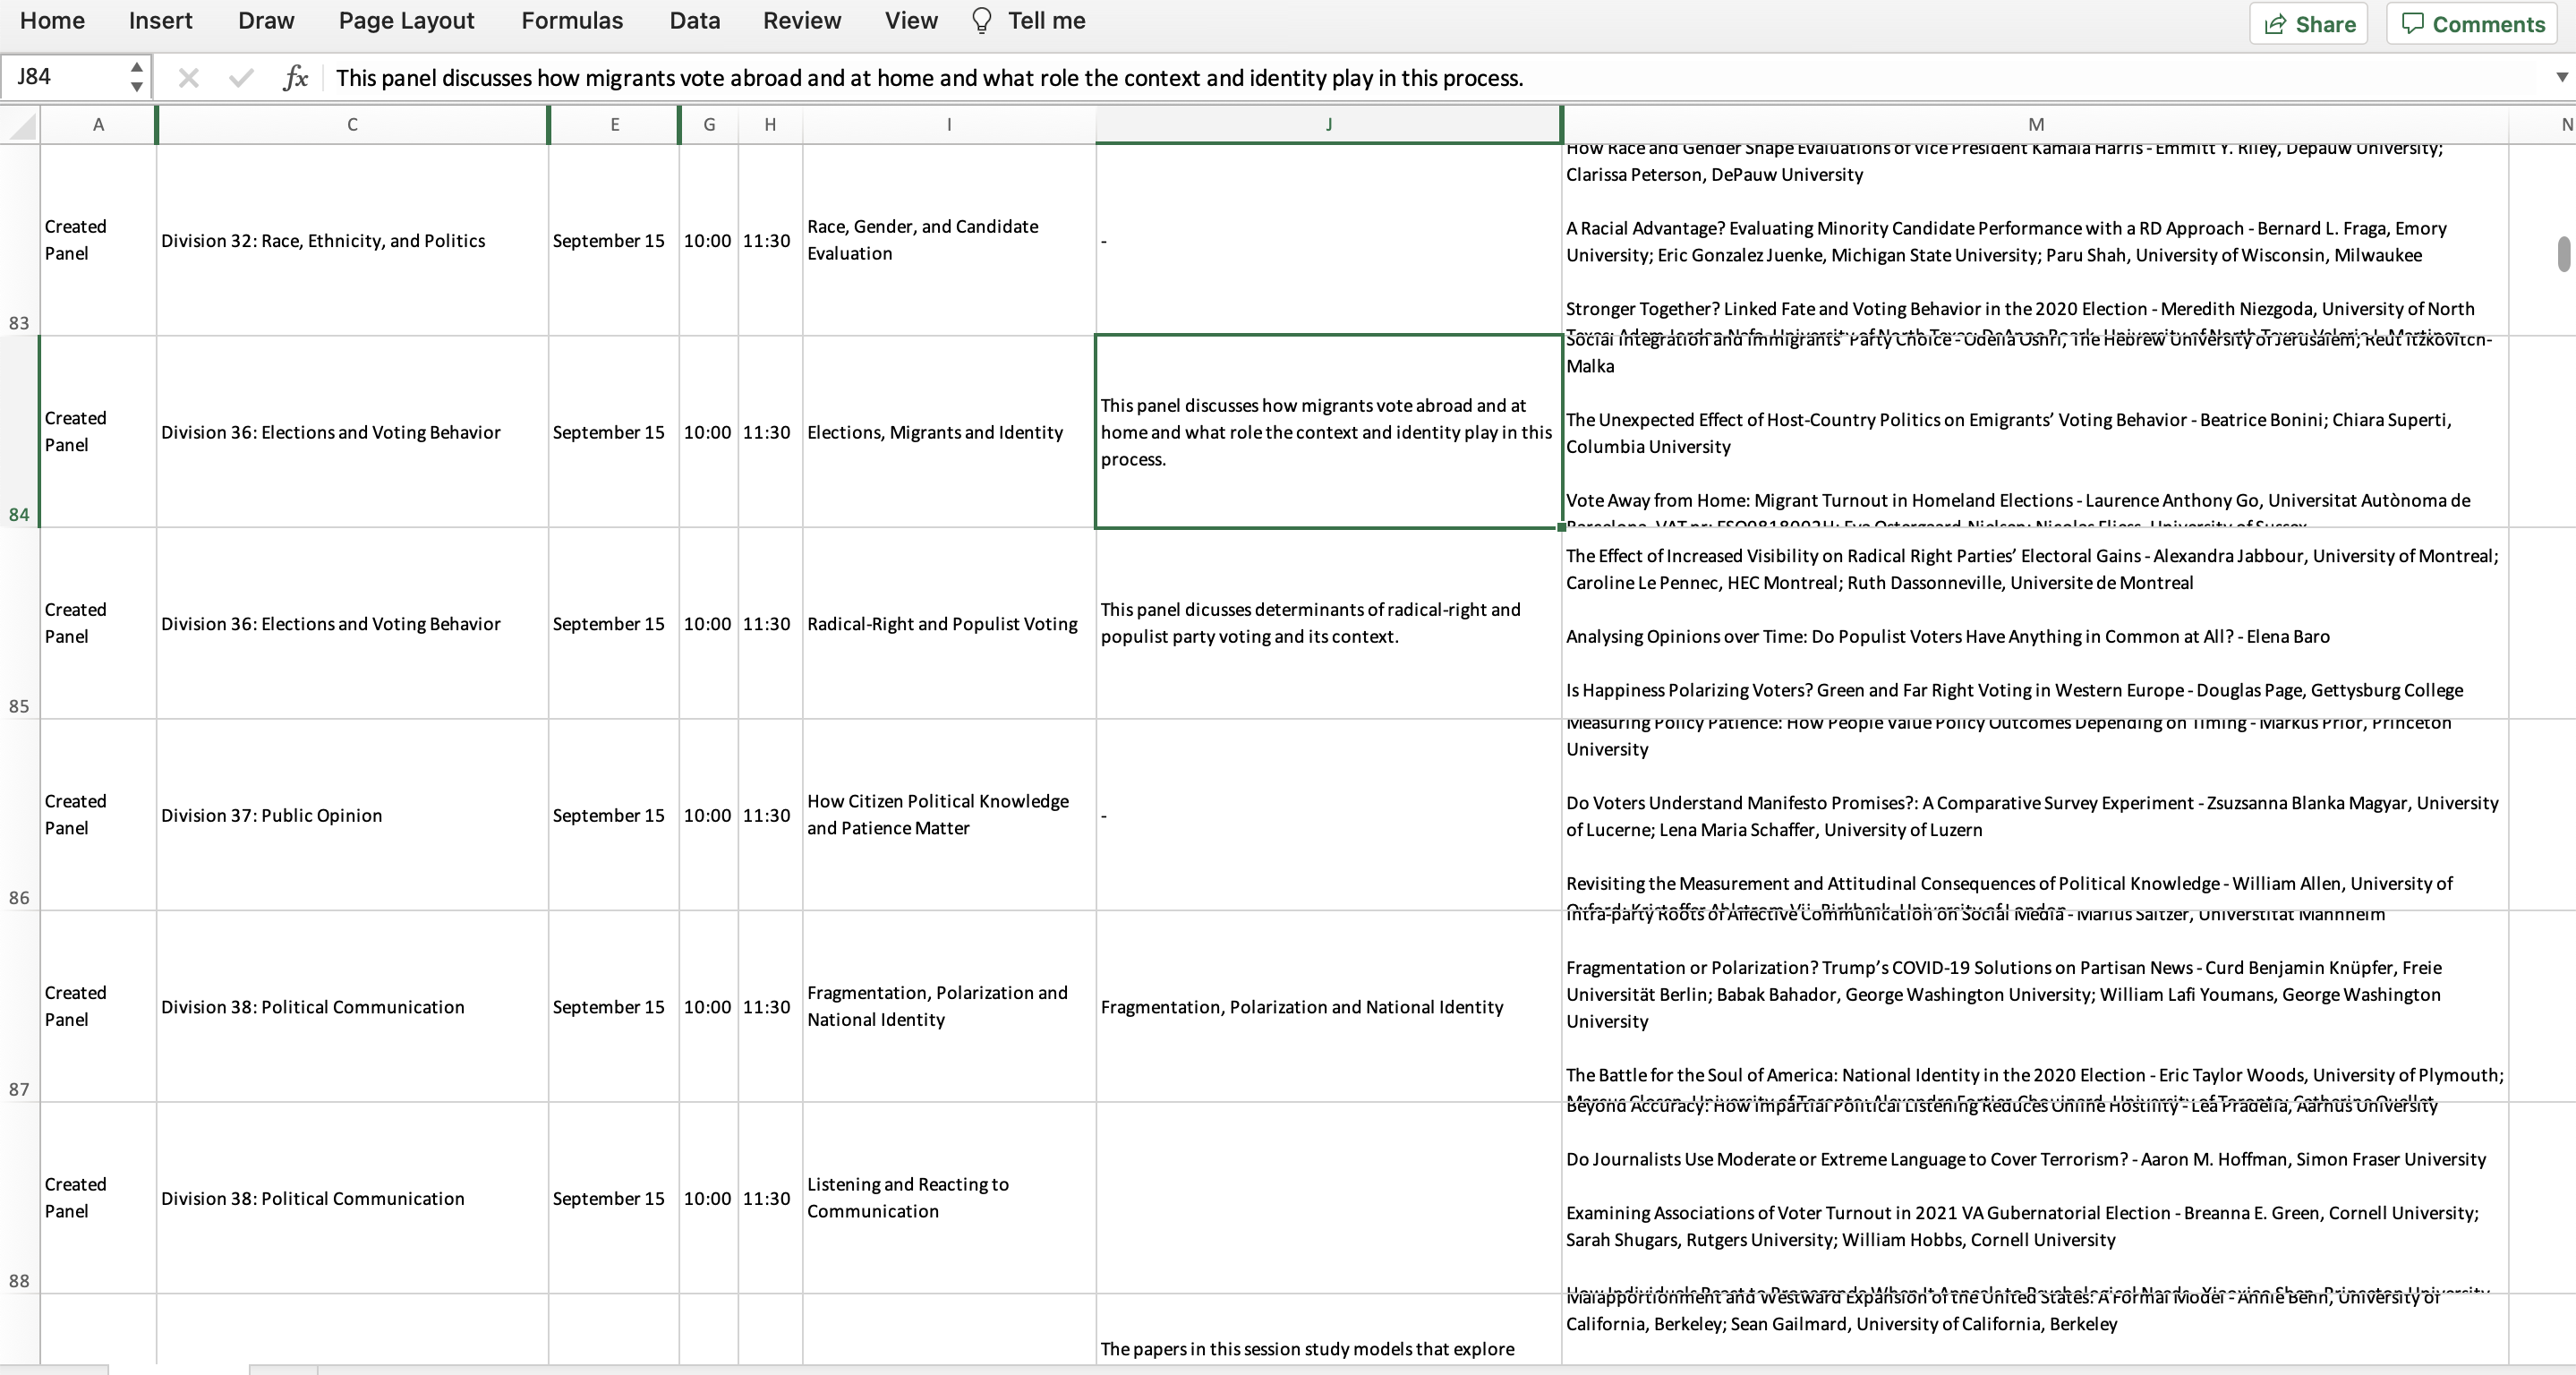Screen dimensions: 2576x1375
Task: Switch to the Formulas tab
Action: coord(571,21)
